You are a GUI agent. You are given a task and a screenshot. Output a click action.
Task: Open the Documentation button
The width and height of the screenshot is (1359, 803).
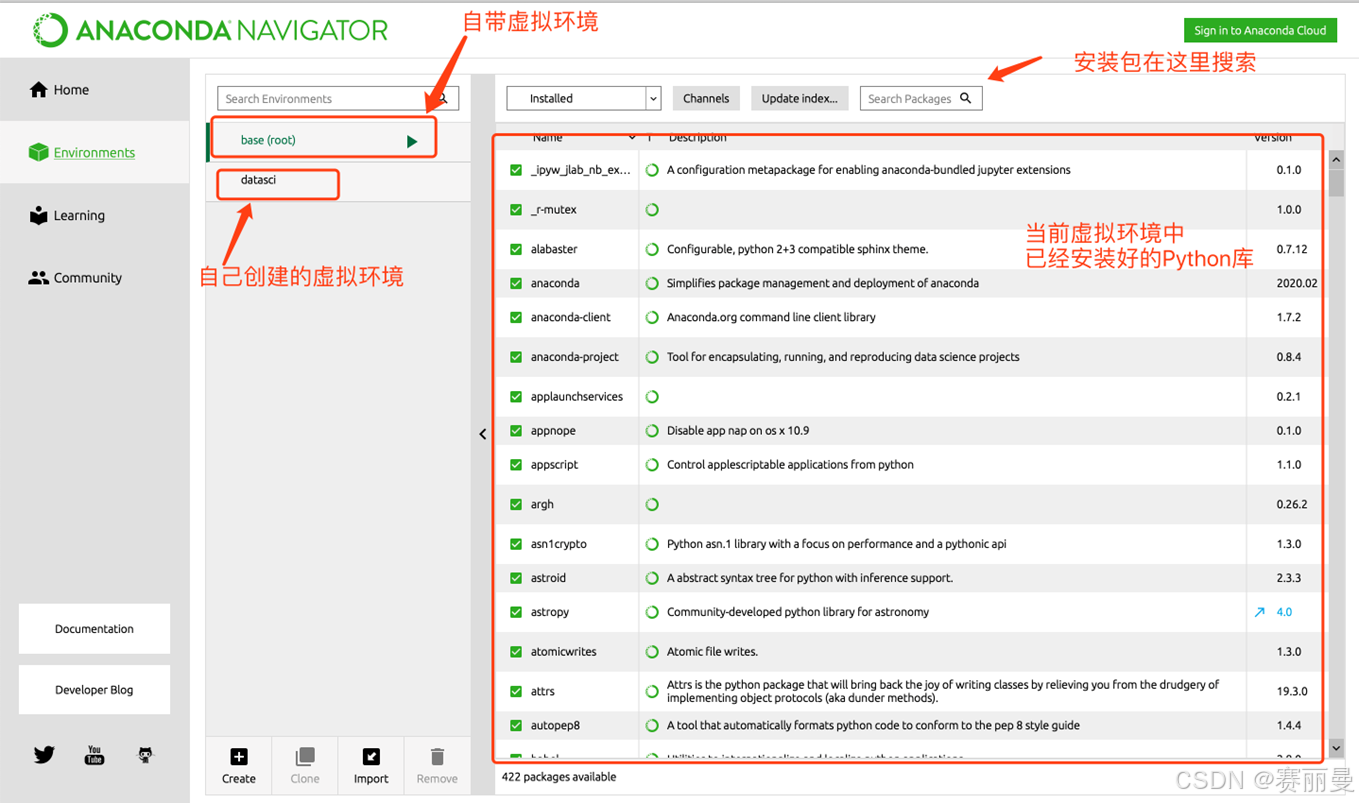(x=94, y=629)
